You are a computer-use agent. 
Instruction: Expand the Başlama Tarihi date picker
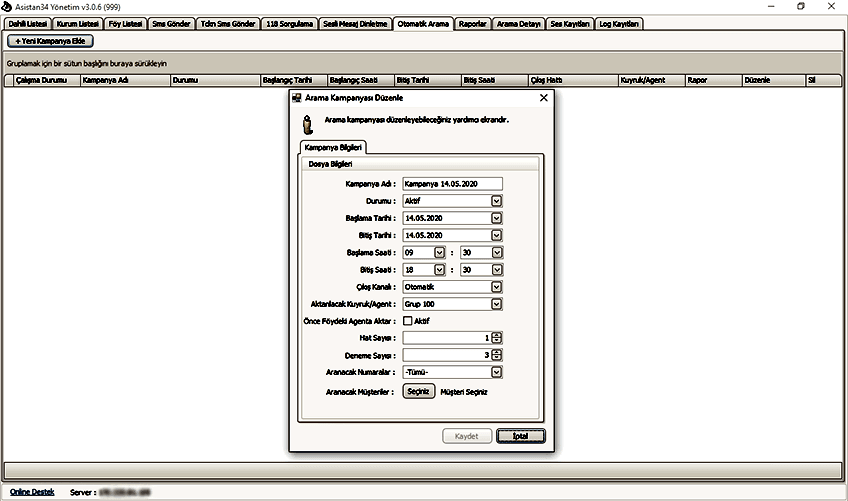(496, 218)
